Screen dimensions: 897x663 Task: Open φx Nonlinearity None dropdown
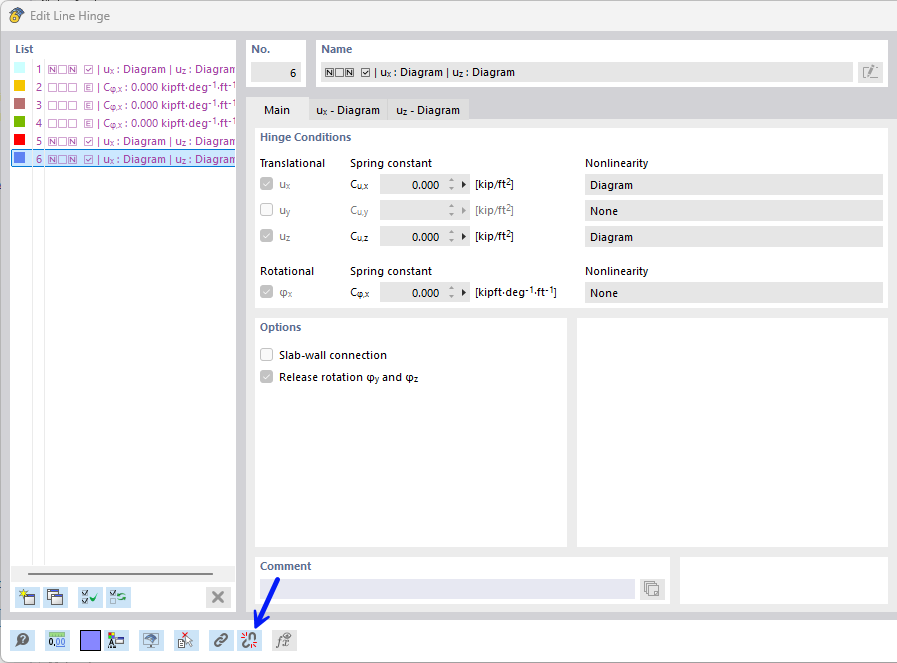point(733,292)
